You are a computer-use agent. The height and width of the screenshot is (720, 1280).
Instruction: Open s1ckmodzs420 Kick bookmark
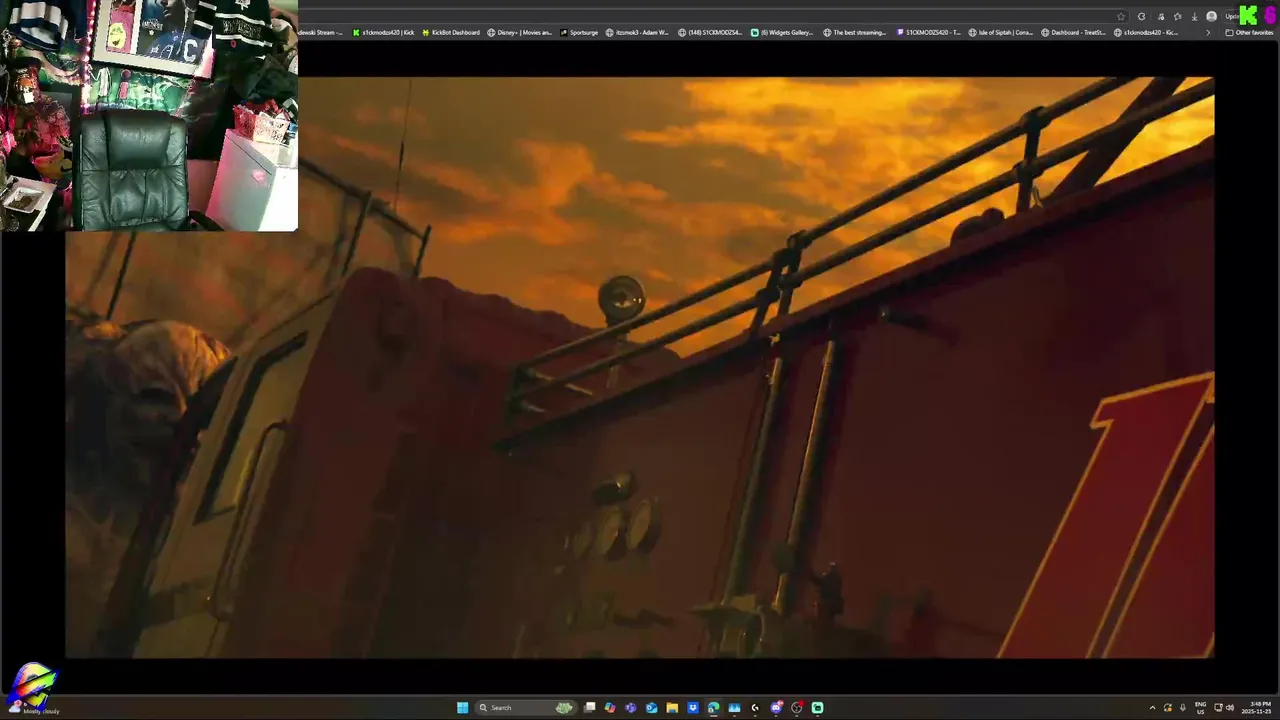[383, 32]
